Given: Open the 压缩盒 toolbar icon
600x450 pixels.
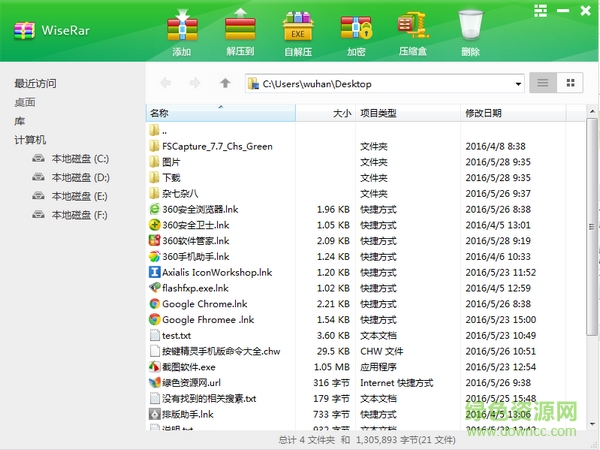Looking at the screenshot, I should 414,29.
